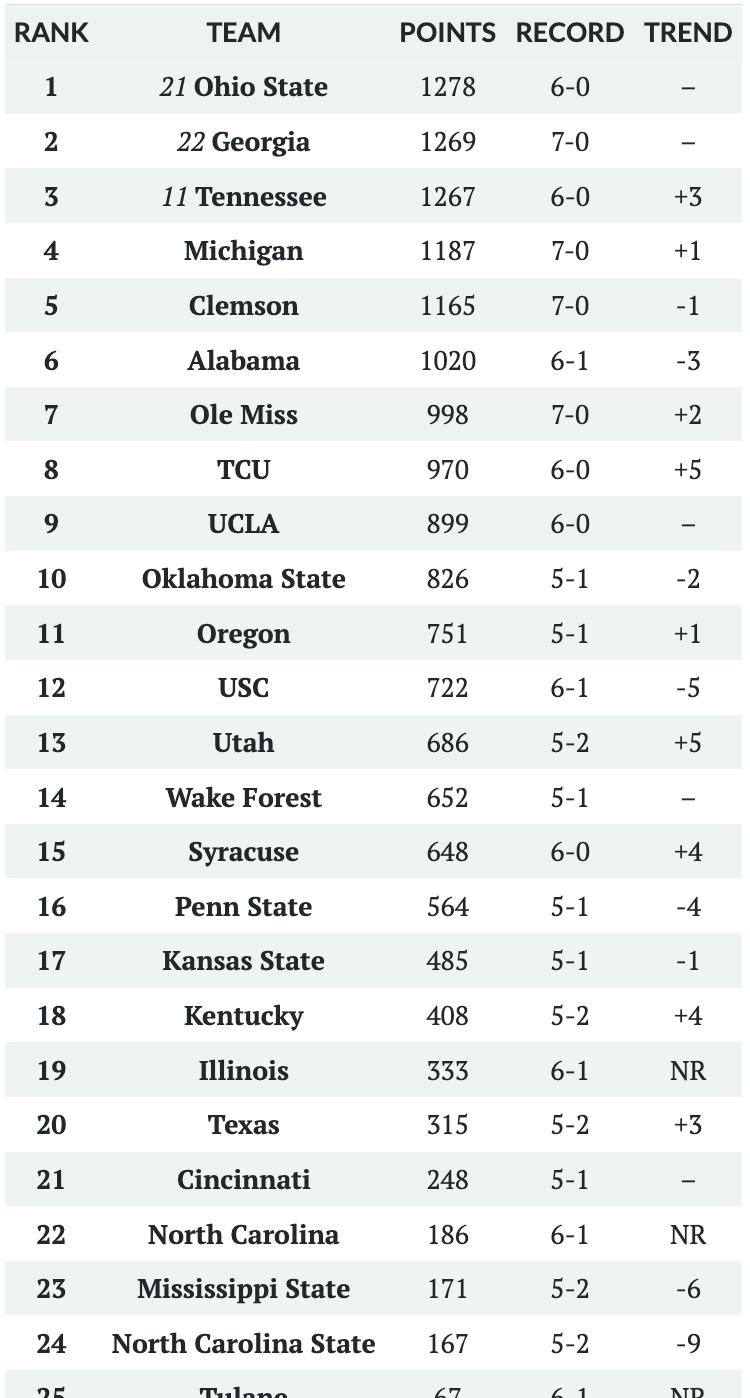The image size is (750, 1398).
Task: Click Mississippi State's 5-2 record
Action: point(569,1289)
